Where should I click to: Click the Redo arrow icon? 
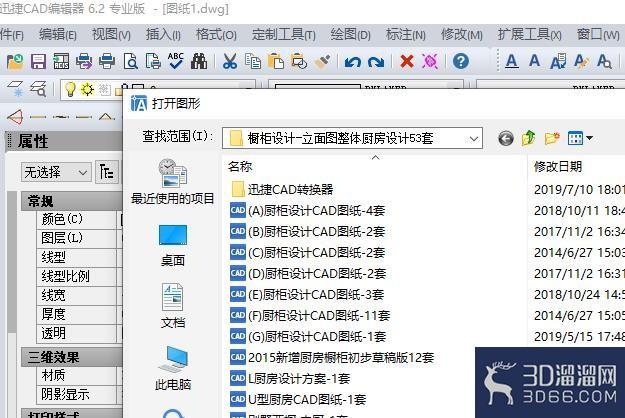(376, 62)
